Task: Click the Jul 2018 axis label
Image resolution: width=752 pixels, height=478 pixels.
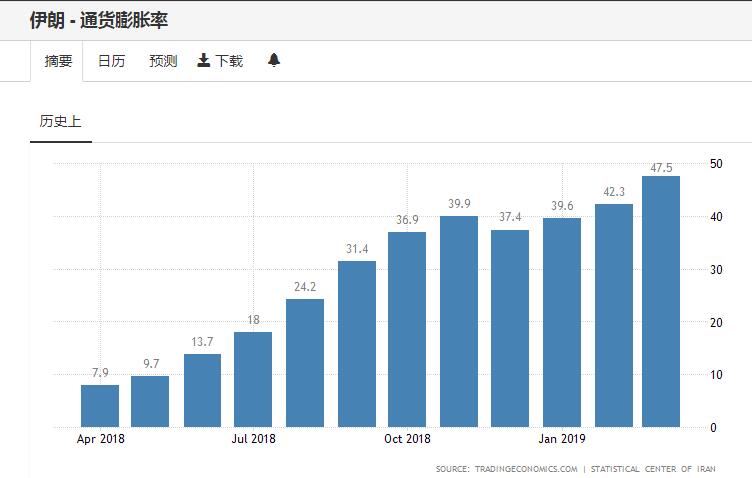Action: [x=253, y=439]
